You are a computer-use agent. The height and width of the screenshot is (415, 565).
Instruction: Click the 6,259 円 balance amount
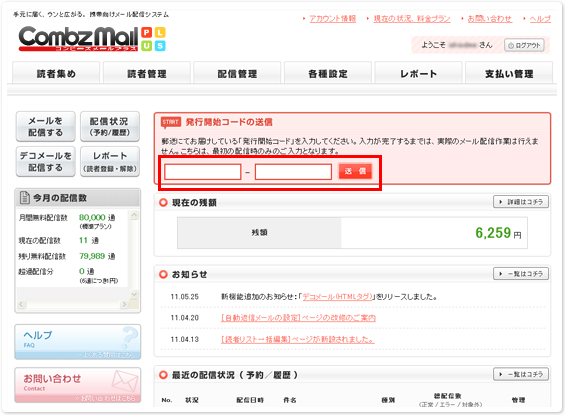(x=498, y=233)
